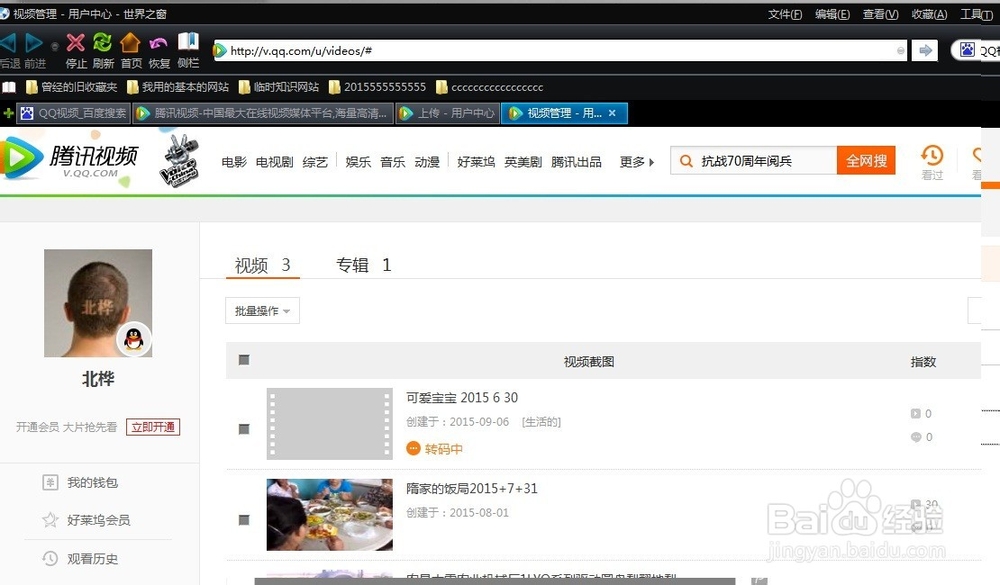Open the 综艺 category link
1000x585 pixels.
(x=315, y=162)
